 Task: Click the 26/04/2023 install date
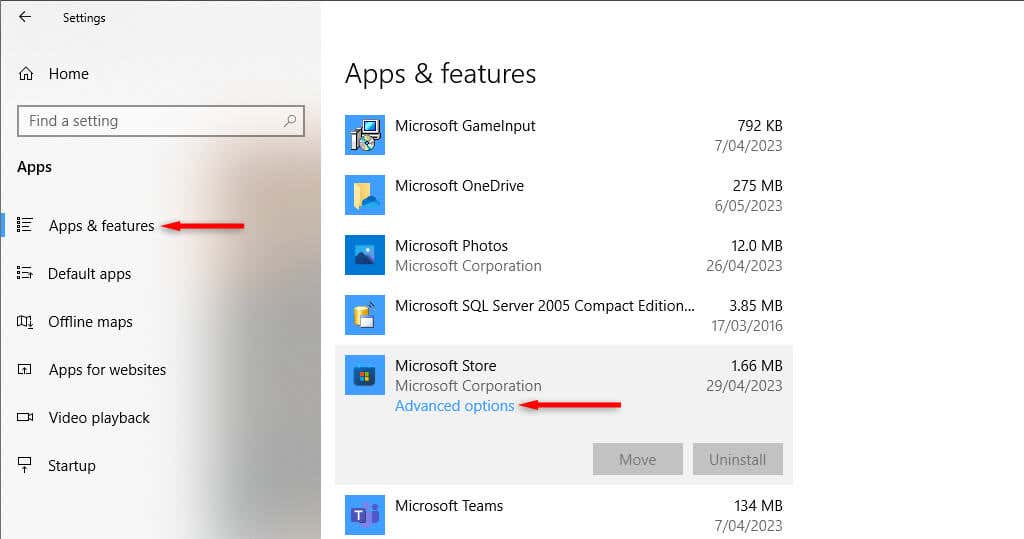coord(744,266)
